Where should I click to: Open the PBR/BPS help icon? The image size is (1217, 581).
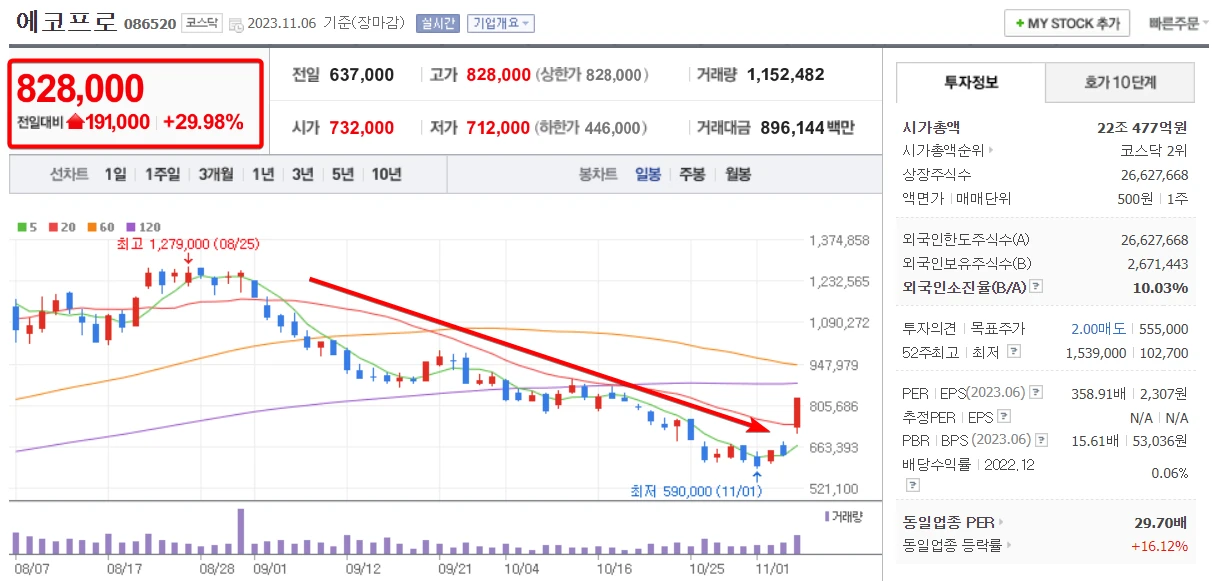pyautogui.click(x=1042, y=440)
